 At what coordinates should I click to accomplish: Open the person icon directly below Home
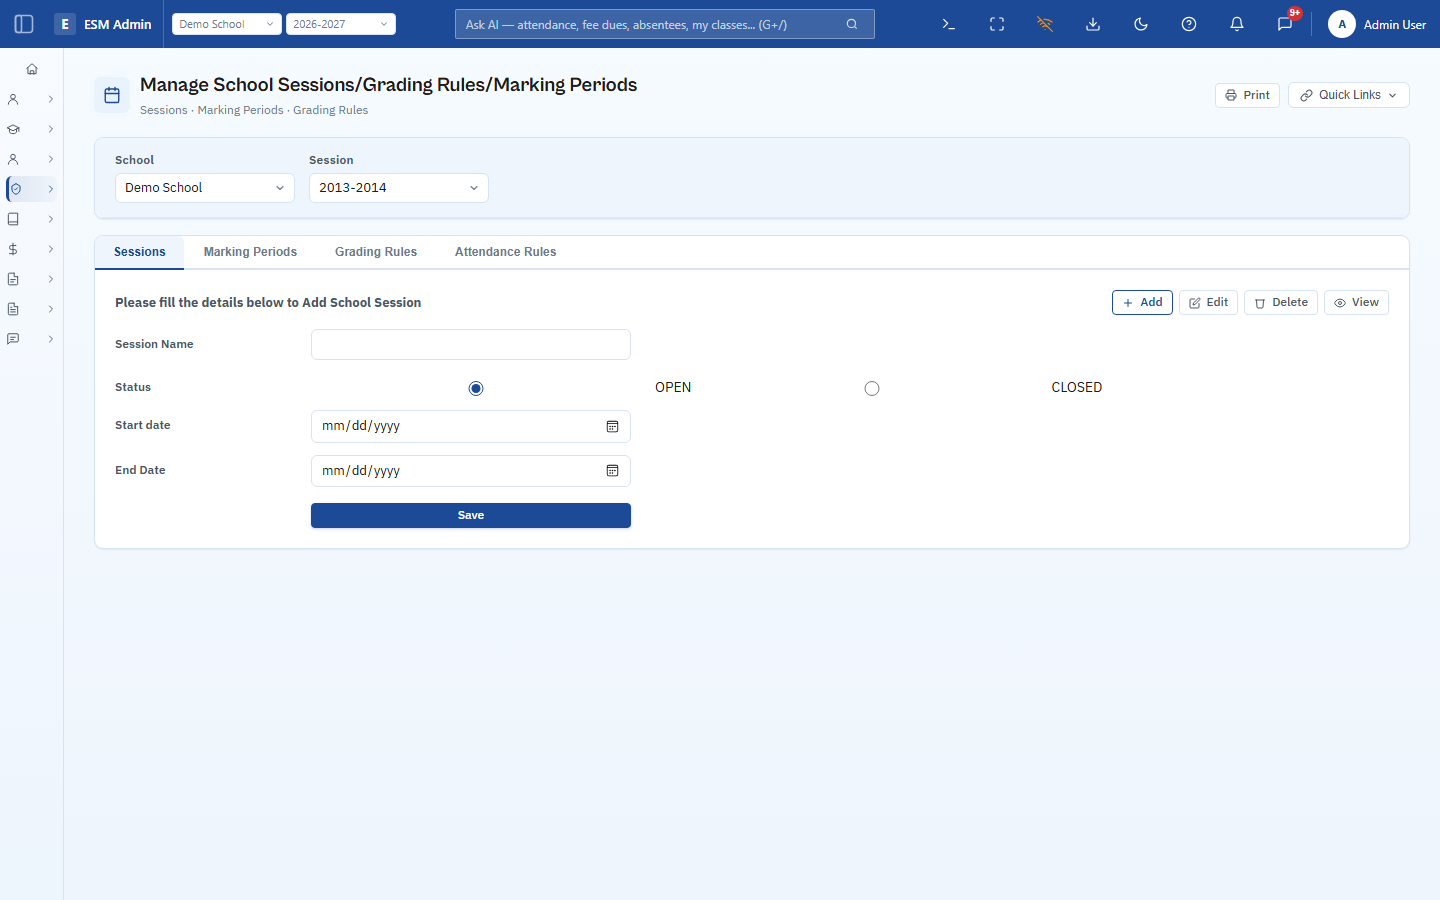tap(13, 99)
